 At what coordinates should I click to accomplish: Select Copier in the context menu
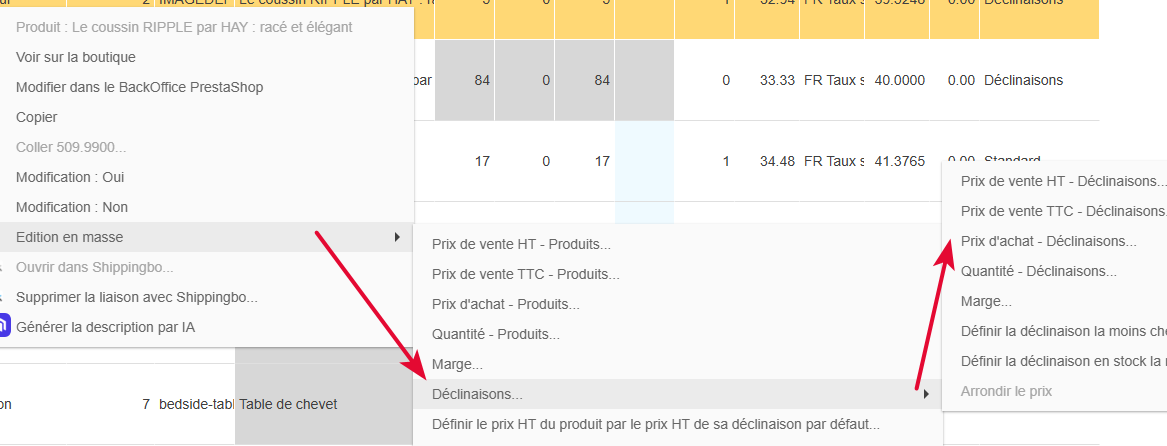(36, 117)
